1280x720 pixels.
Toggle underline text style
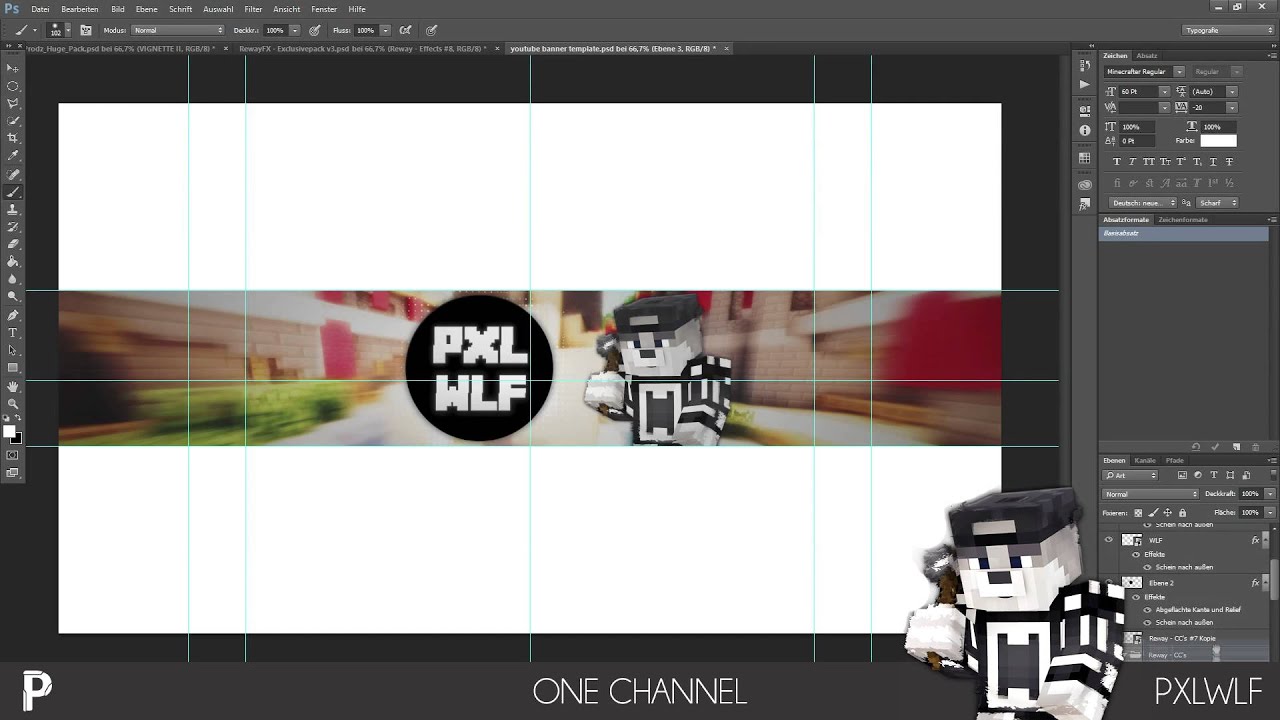pos(1213,162)
